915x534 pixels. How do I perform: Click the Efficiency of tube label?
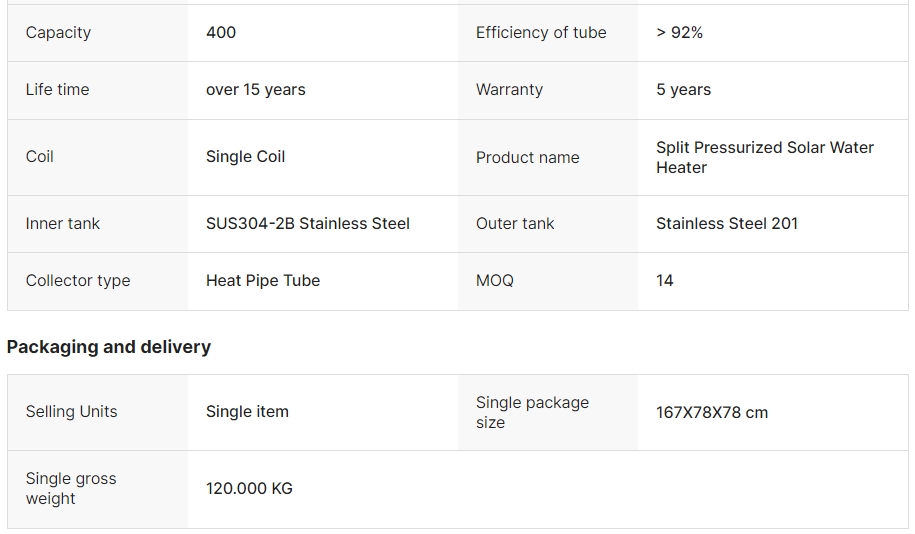541,33
